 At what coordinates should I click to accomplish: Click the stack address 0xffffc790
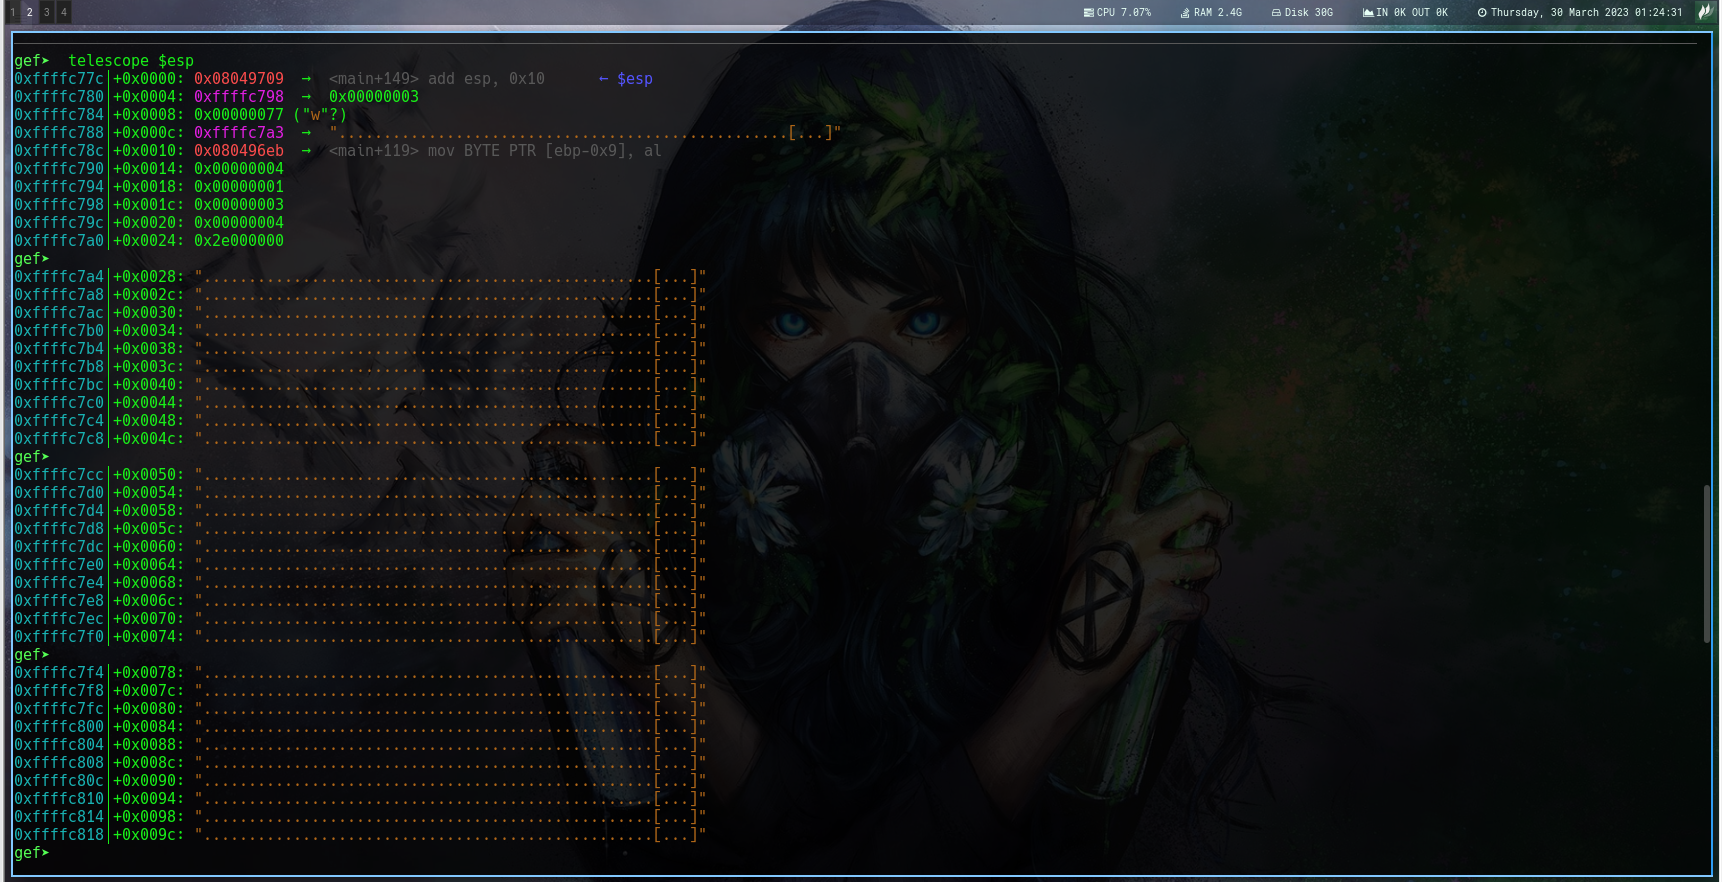pyautogui.click(x=59, y=169)
